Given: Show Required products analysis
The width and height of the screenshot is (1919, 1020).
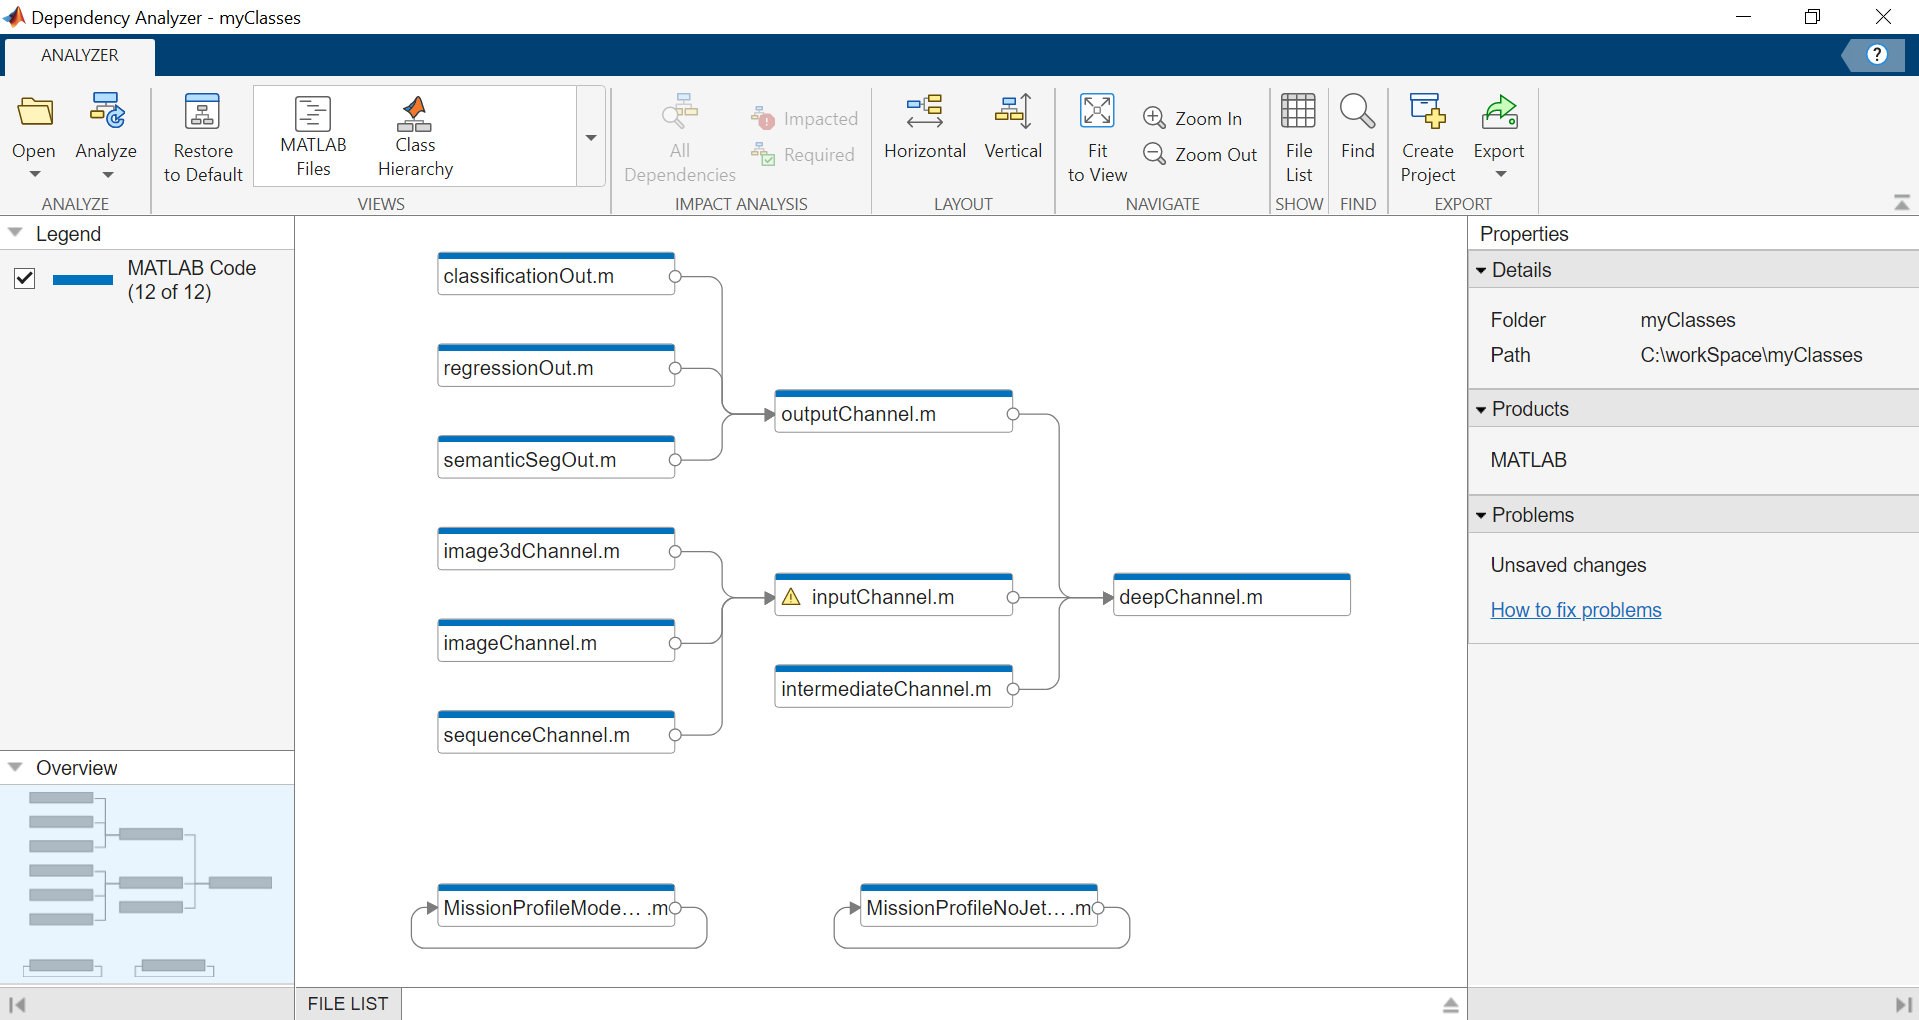Looking at the screenshot, I should (805, 153).
